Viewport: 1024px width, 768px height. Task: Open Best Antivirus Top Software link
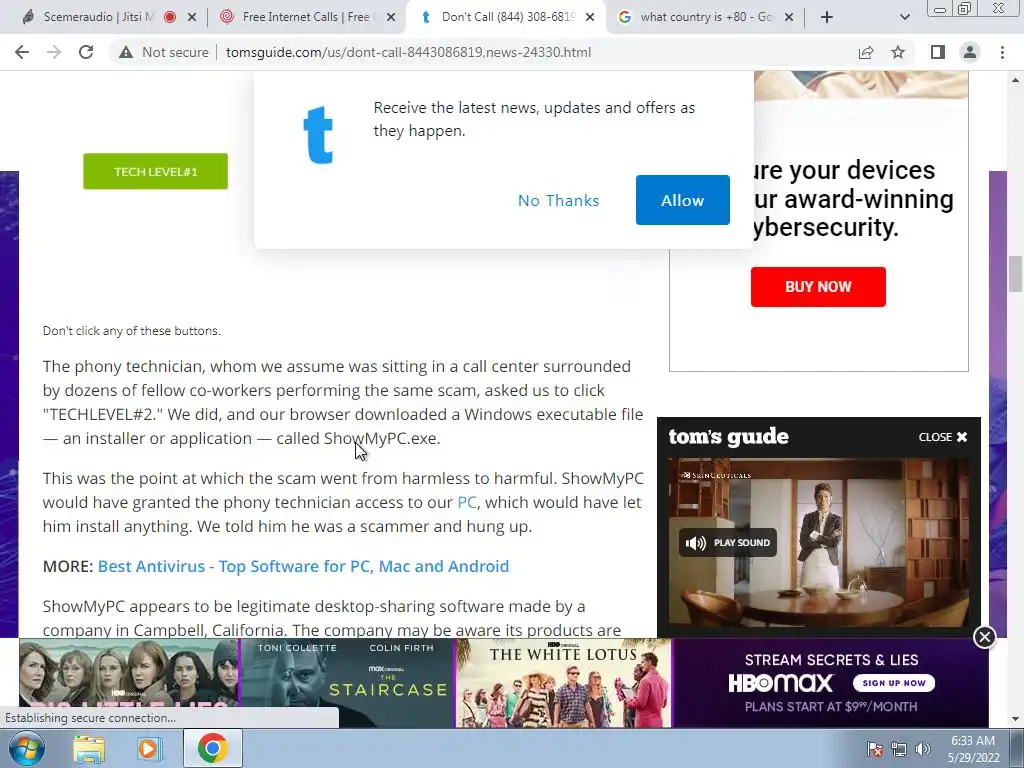303,566
